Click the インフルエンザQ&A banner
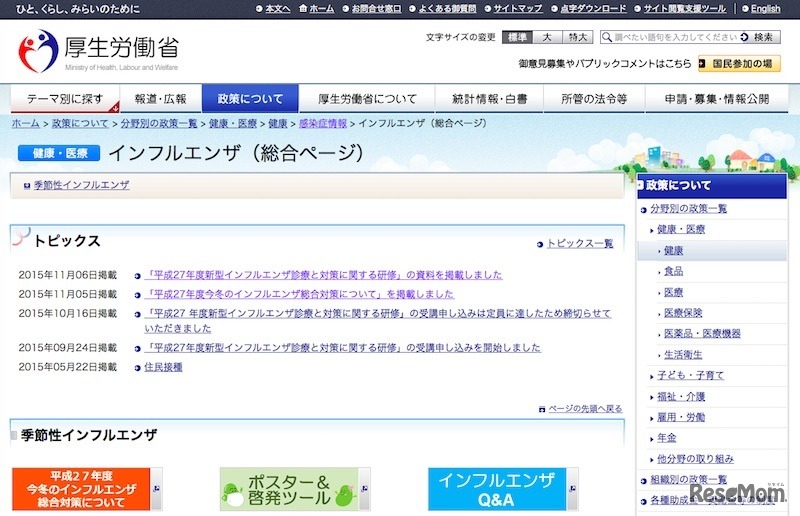This screenshot has width=800, height=516. click(497, 489)
